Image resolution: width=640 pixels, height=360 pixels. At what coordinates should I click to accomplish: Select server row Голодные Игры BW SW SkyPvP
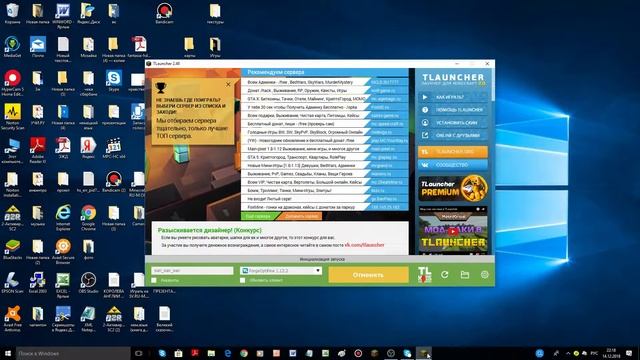325,132
